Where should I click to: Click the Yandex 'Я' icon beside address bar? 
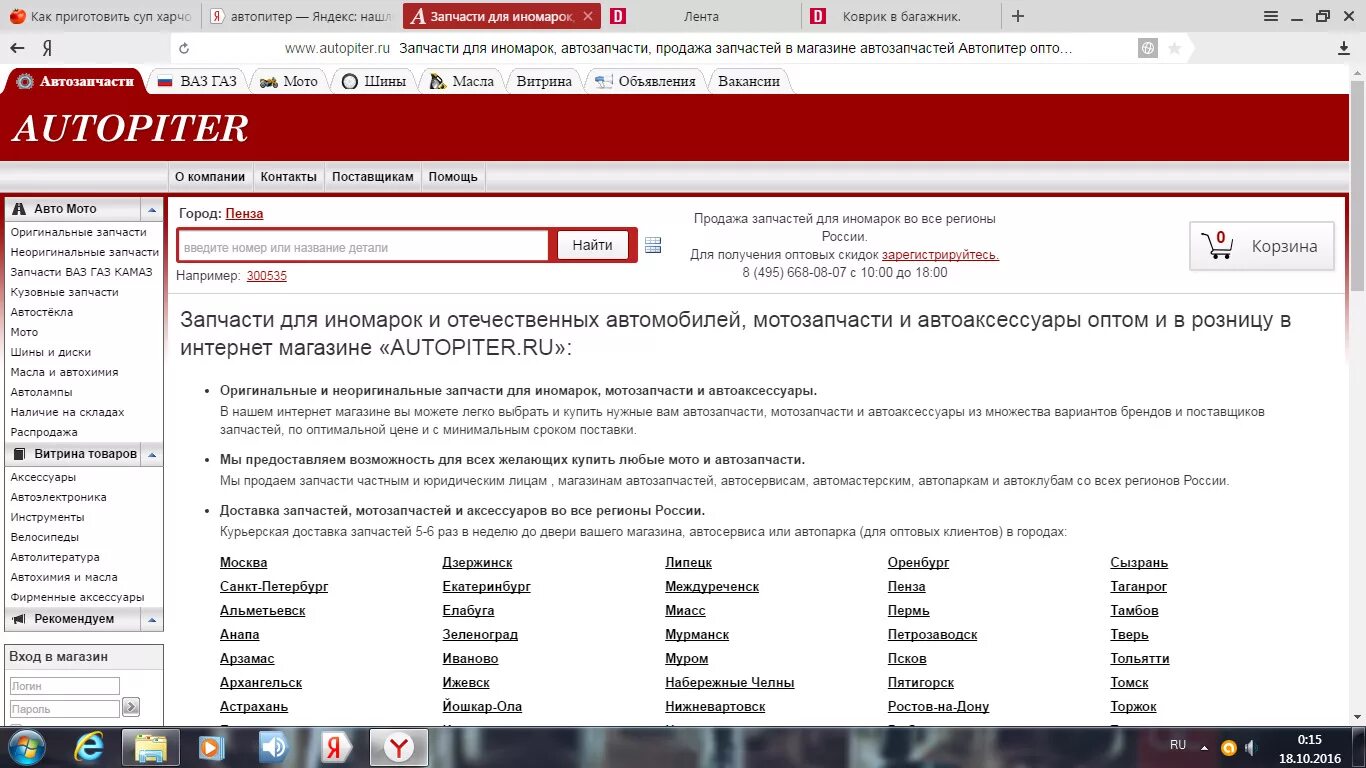click(47, 47)
